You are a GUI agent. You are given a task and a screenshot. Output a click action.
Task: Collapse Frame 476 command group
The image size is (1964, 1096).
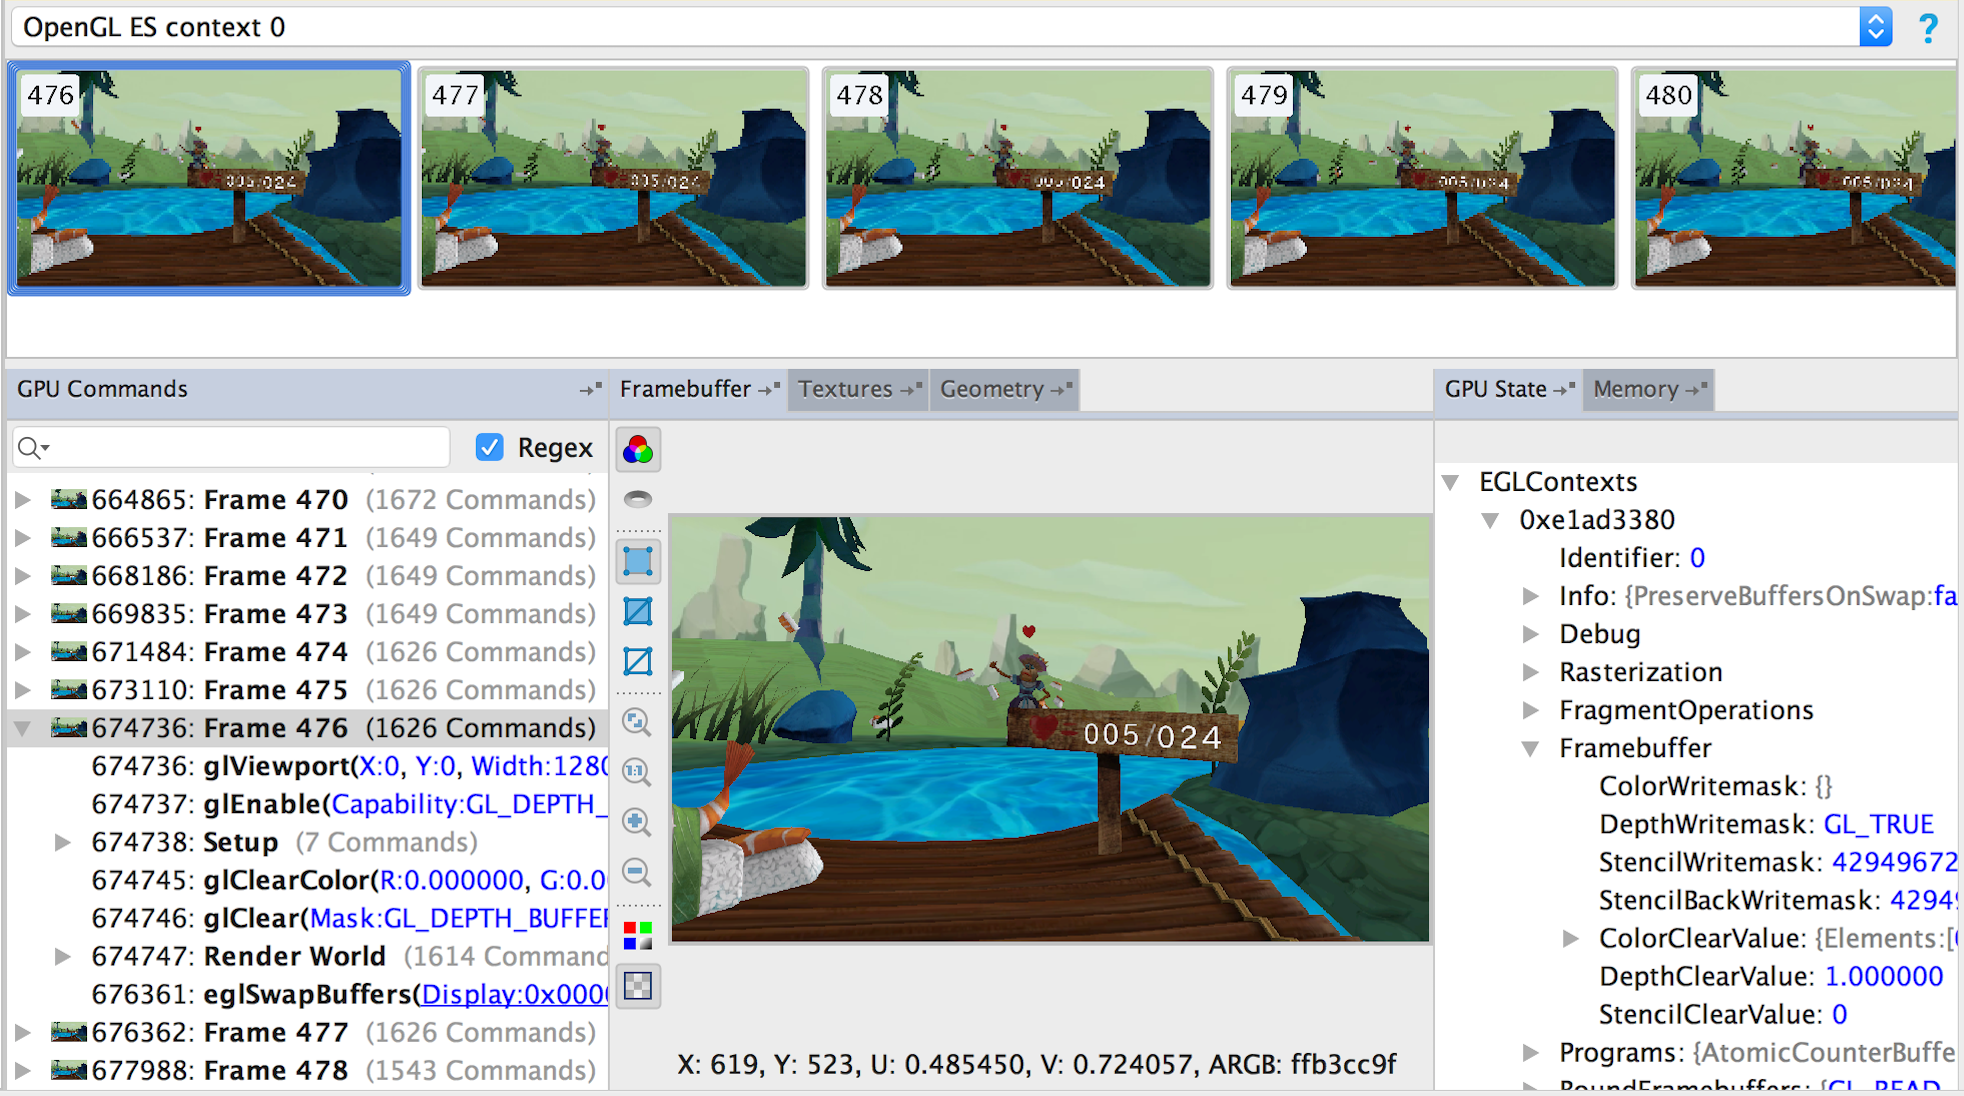point(23,728)
